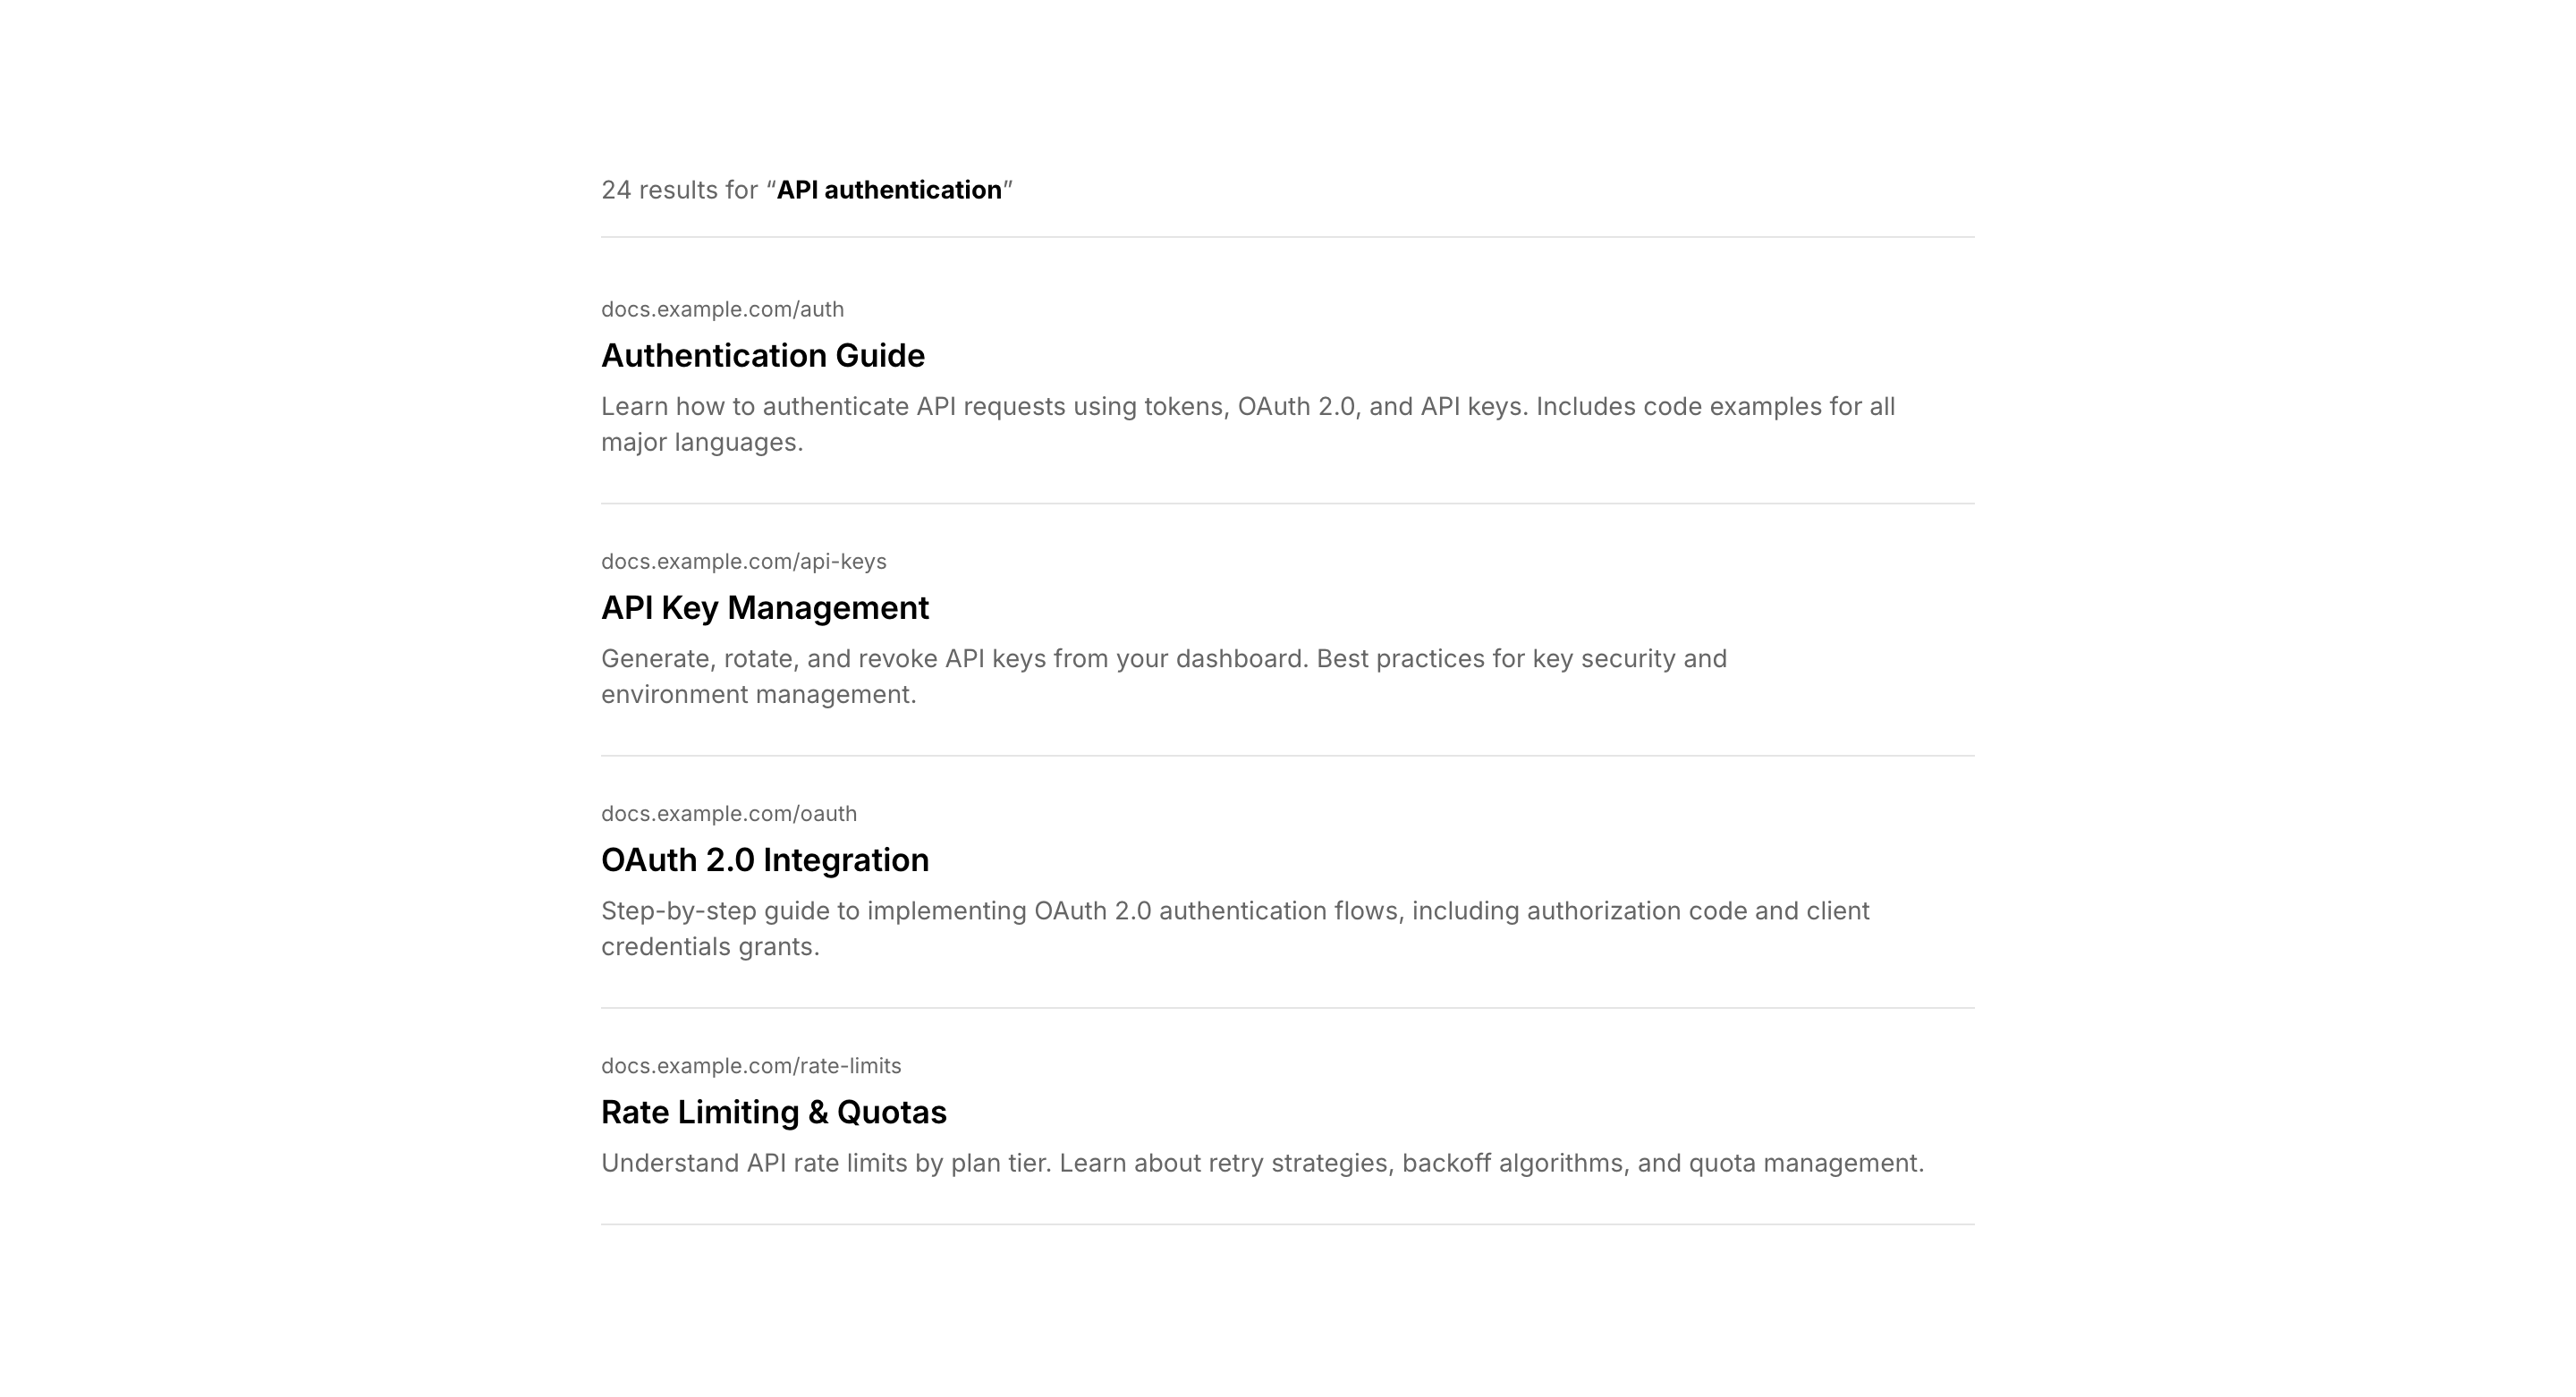Click the "major languages." snippet line

(x=701, y=442)
